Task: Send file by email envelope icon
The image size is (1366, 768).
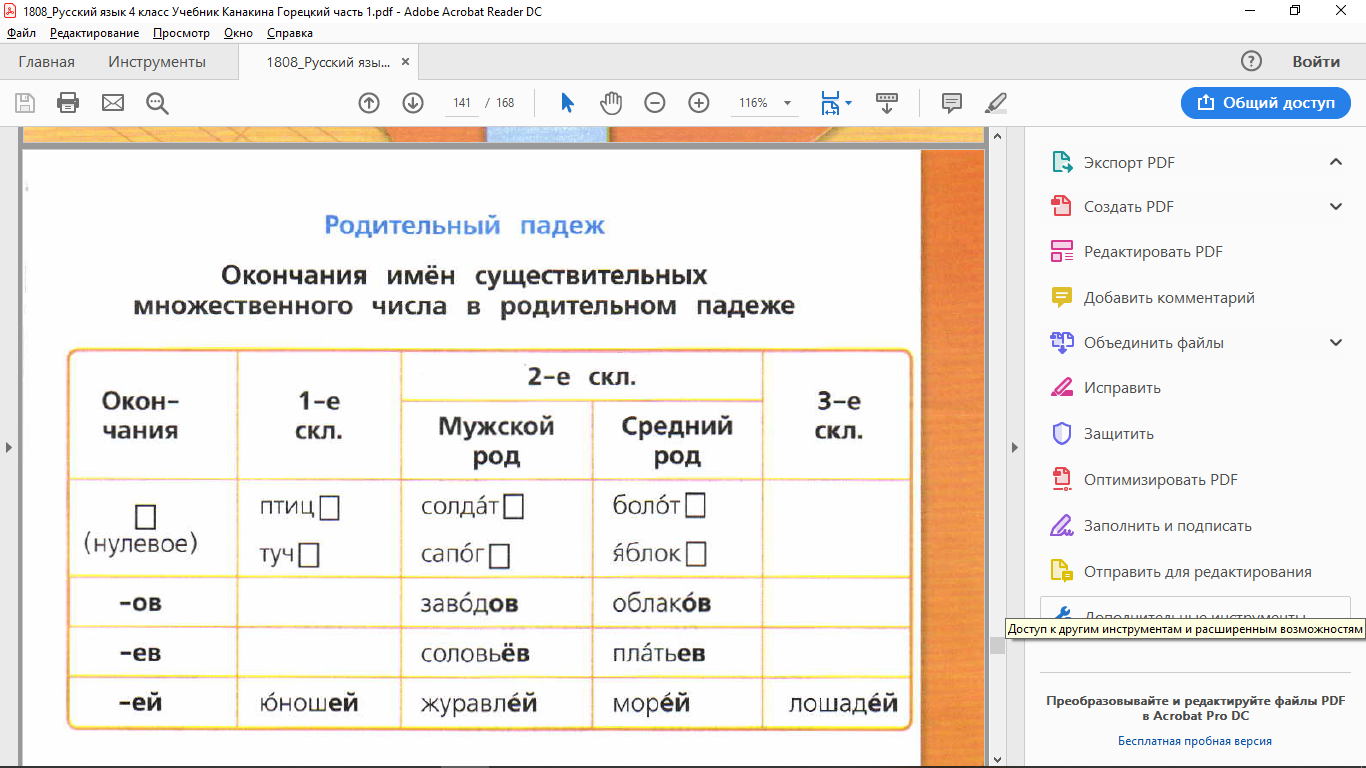Action: (x=113, y=102)
